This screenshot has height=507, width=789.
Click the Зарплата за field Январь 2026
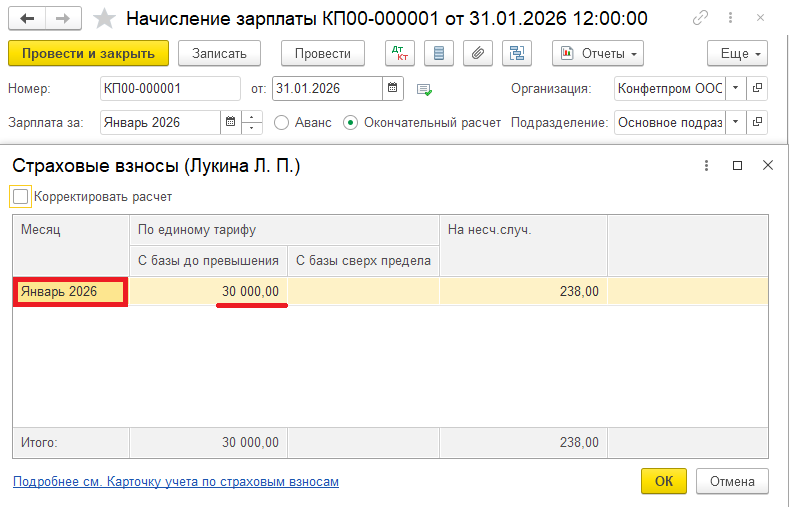(x=161, y=122)
